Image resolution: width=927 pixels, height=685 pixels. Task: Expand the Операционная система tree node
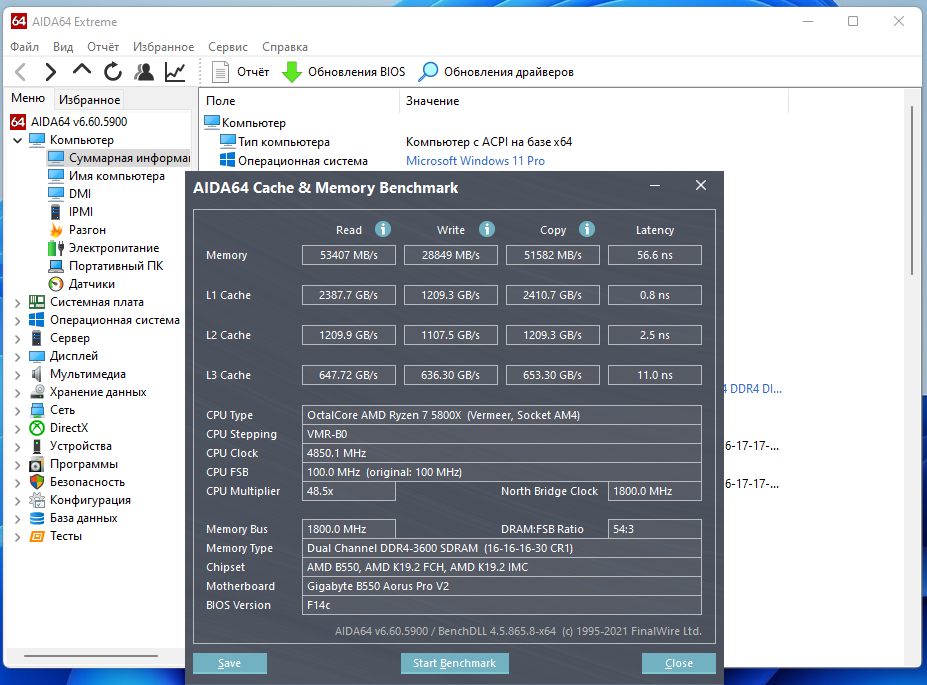[18, 320]
